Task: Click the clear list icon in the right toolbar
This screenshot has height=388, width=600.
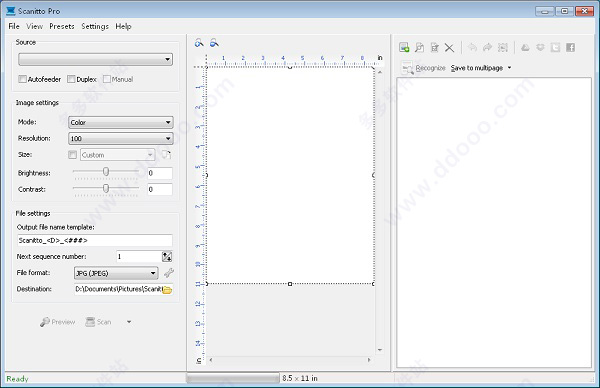Action: [x=434, y=47]
